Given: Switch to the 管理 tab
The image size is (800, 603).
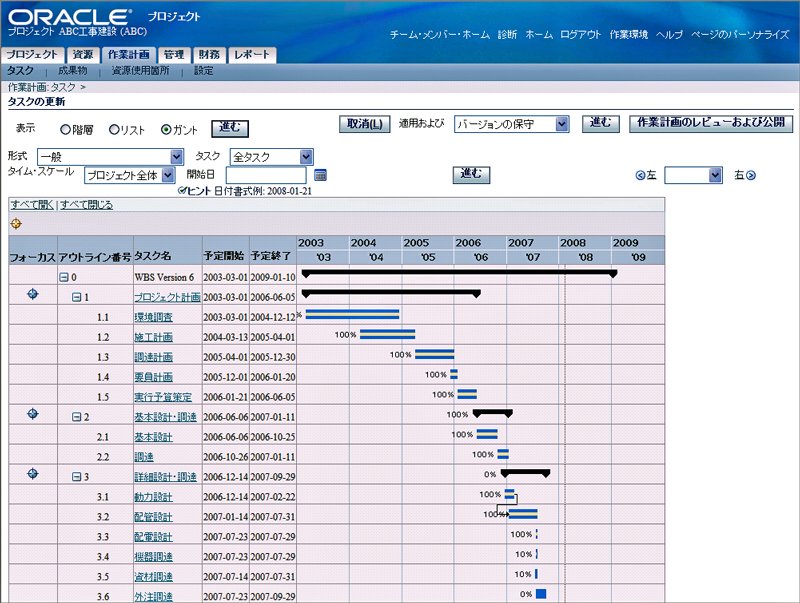Looking at the screenshot, I should pyautogui.click(x=174, y=55).
